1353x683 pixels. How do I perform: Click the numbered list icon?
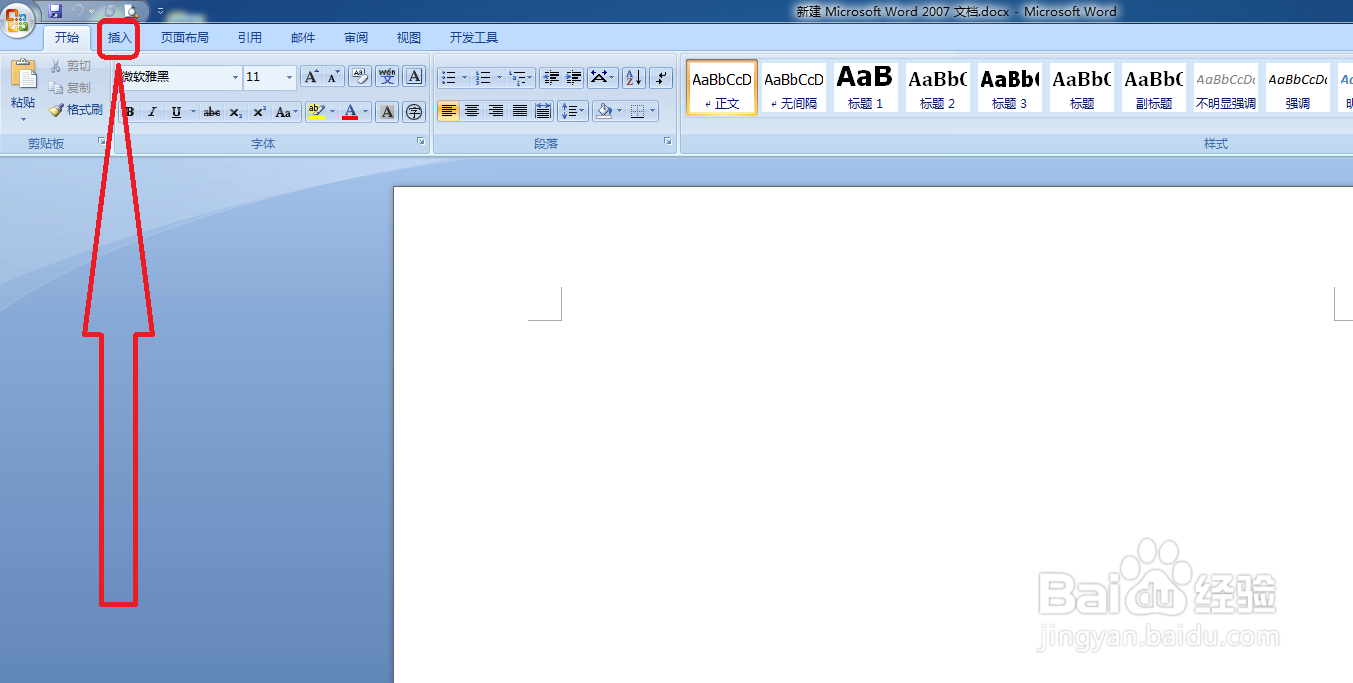coord(483,77)
